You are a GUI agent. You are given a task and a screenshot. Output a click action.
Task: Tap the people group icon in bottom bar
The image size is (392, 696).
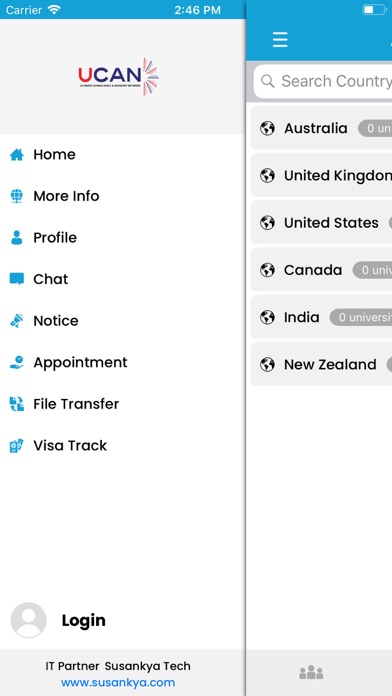pos(311,672)
